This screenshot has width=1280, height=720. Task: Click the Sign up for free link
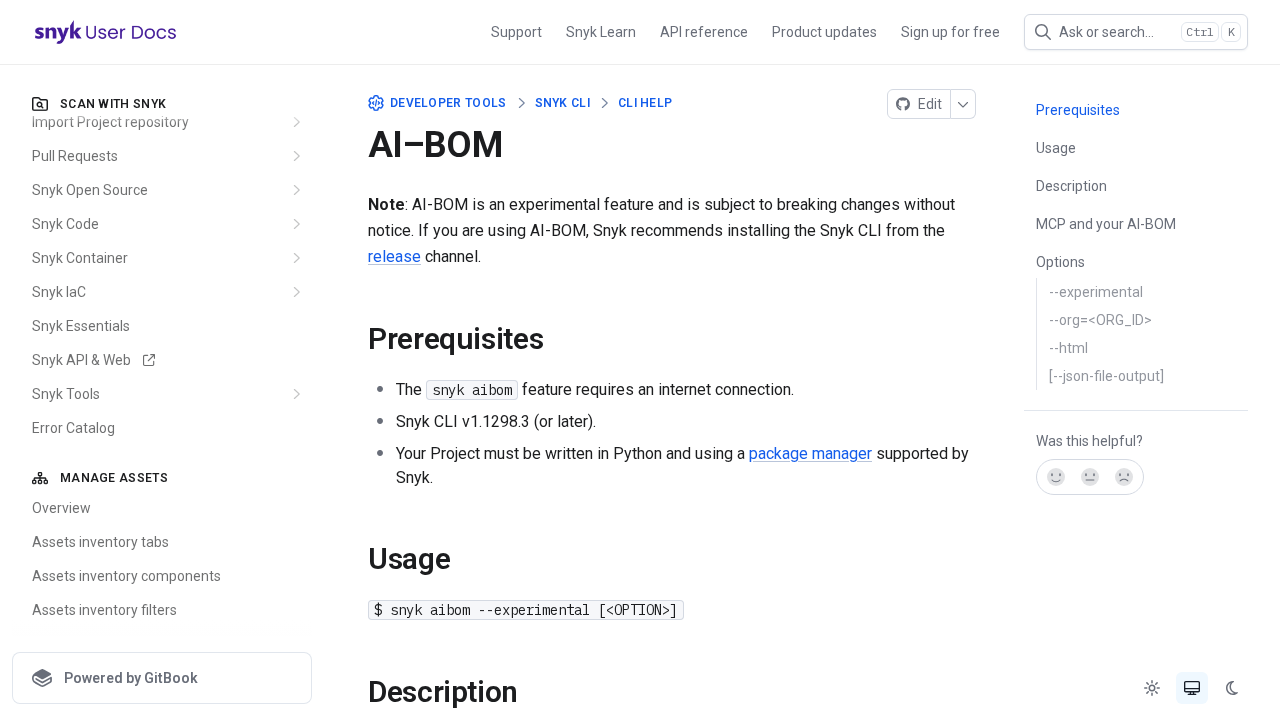click(x=949, y=31)
